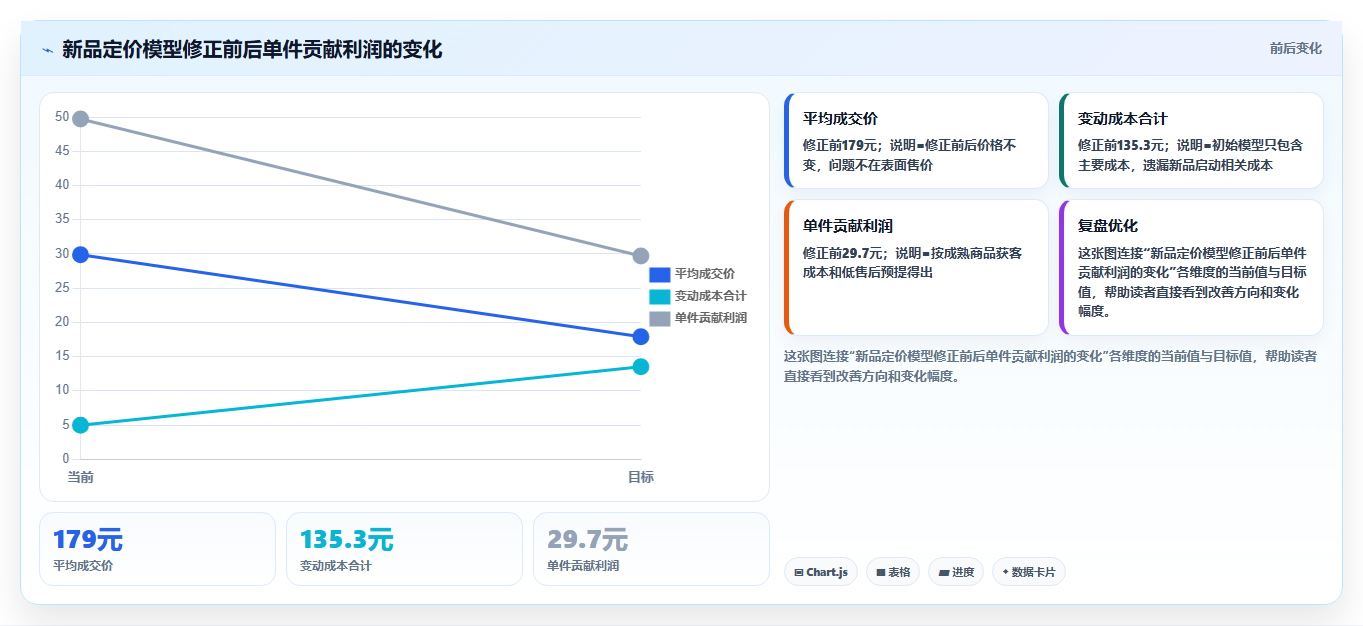Select the 变动成本合计 info card title

point(1123,118)
